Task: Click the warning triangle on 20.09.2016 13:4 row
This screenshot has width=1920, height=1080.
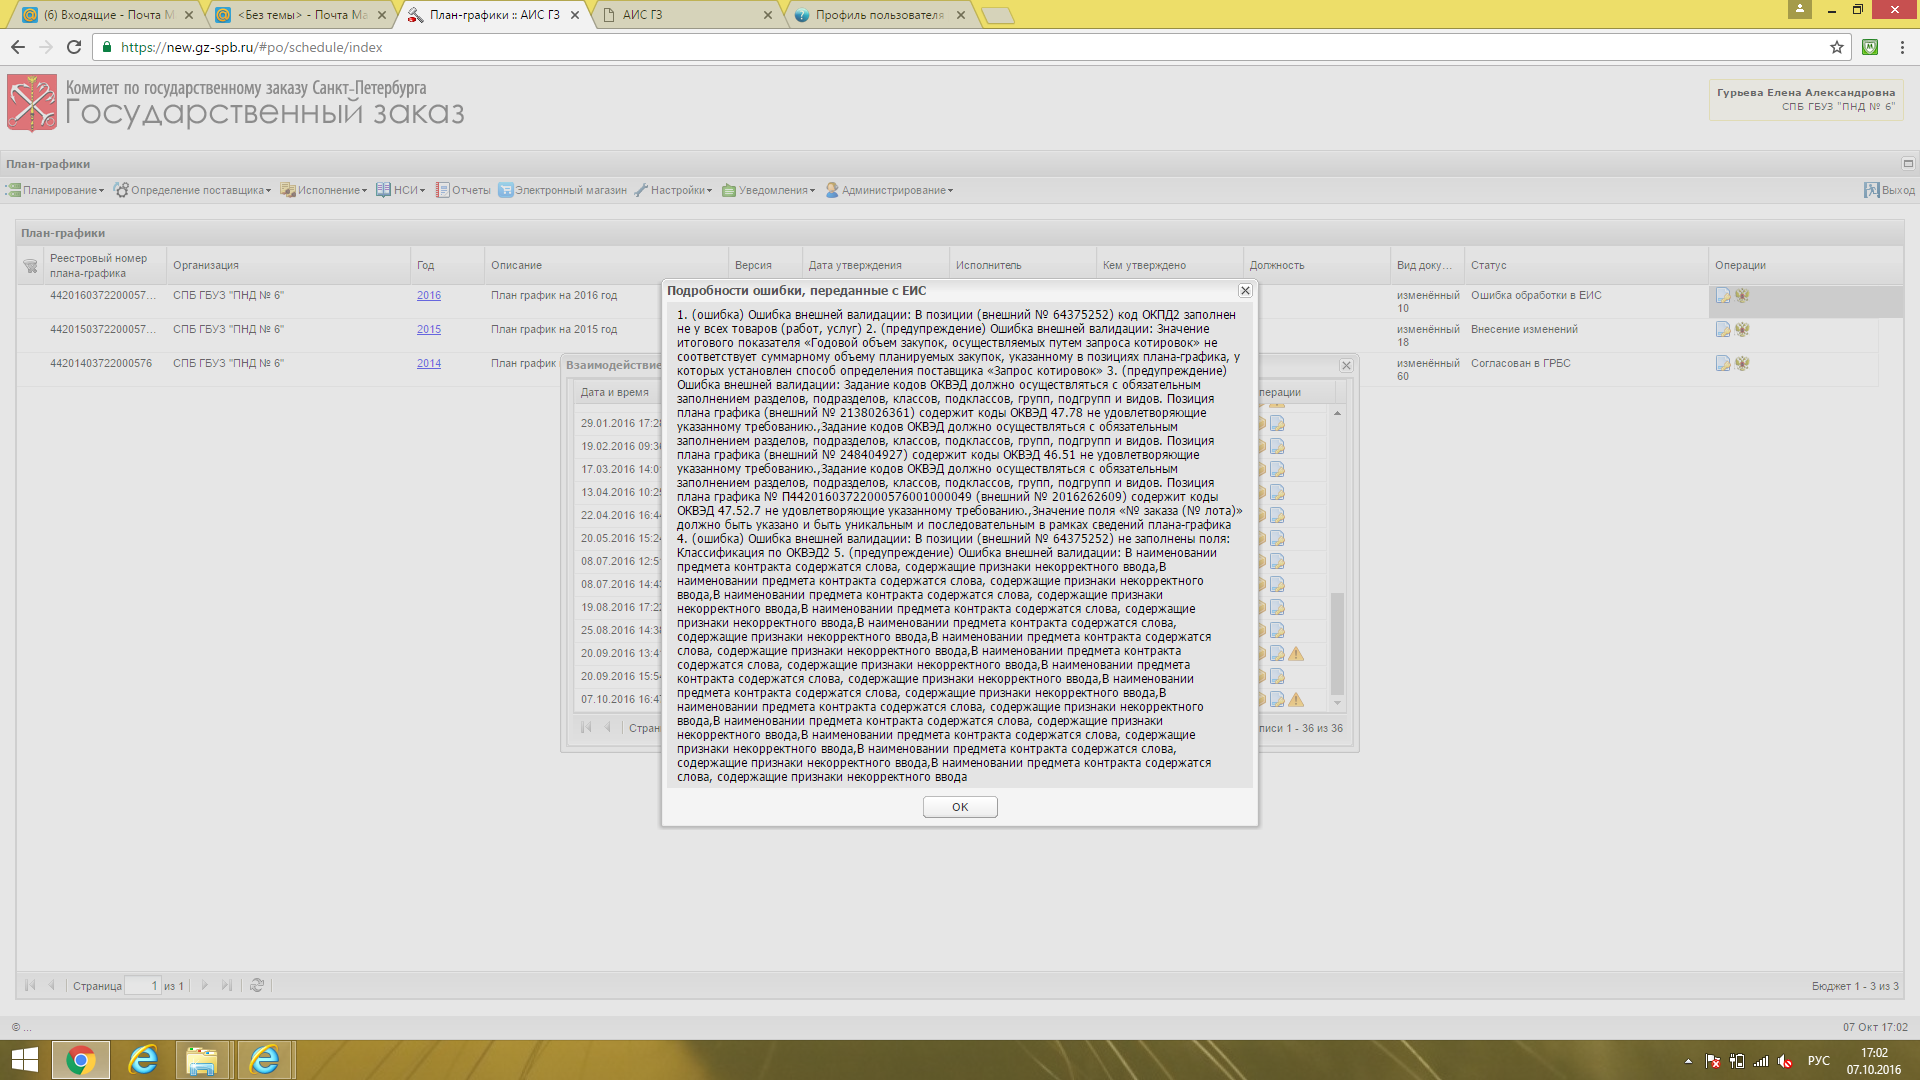Action: click(x=1296, y=653)
